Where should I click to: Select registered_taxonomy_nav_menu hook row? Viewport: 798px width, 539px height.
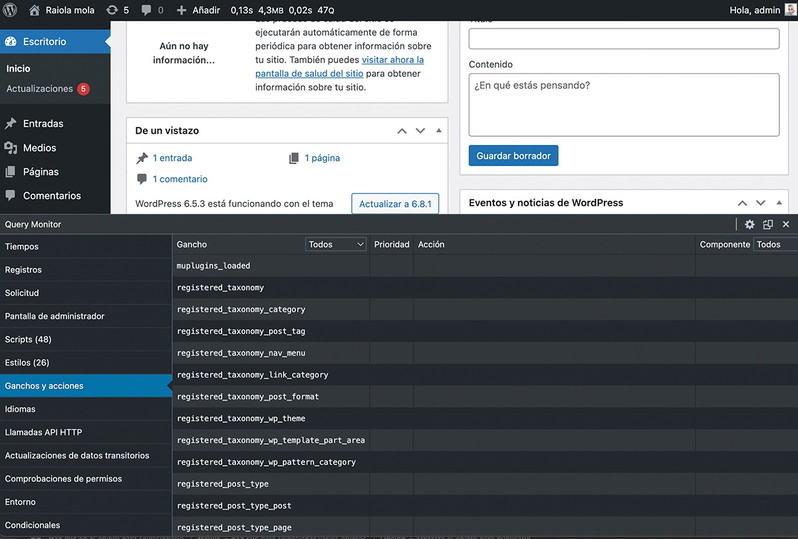pyautogui.click(x=485, y=353)
